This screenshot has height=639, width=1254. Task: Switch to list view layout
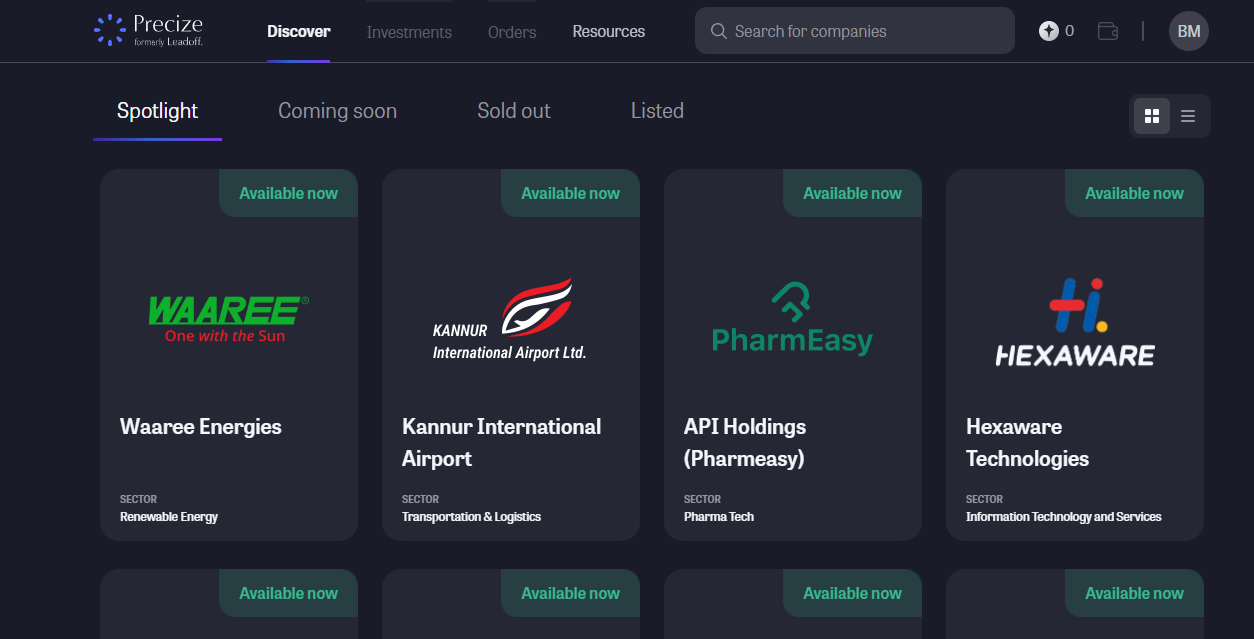(1188, 116)
